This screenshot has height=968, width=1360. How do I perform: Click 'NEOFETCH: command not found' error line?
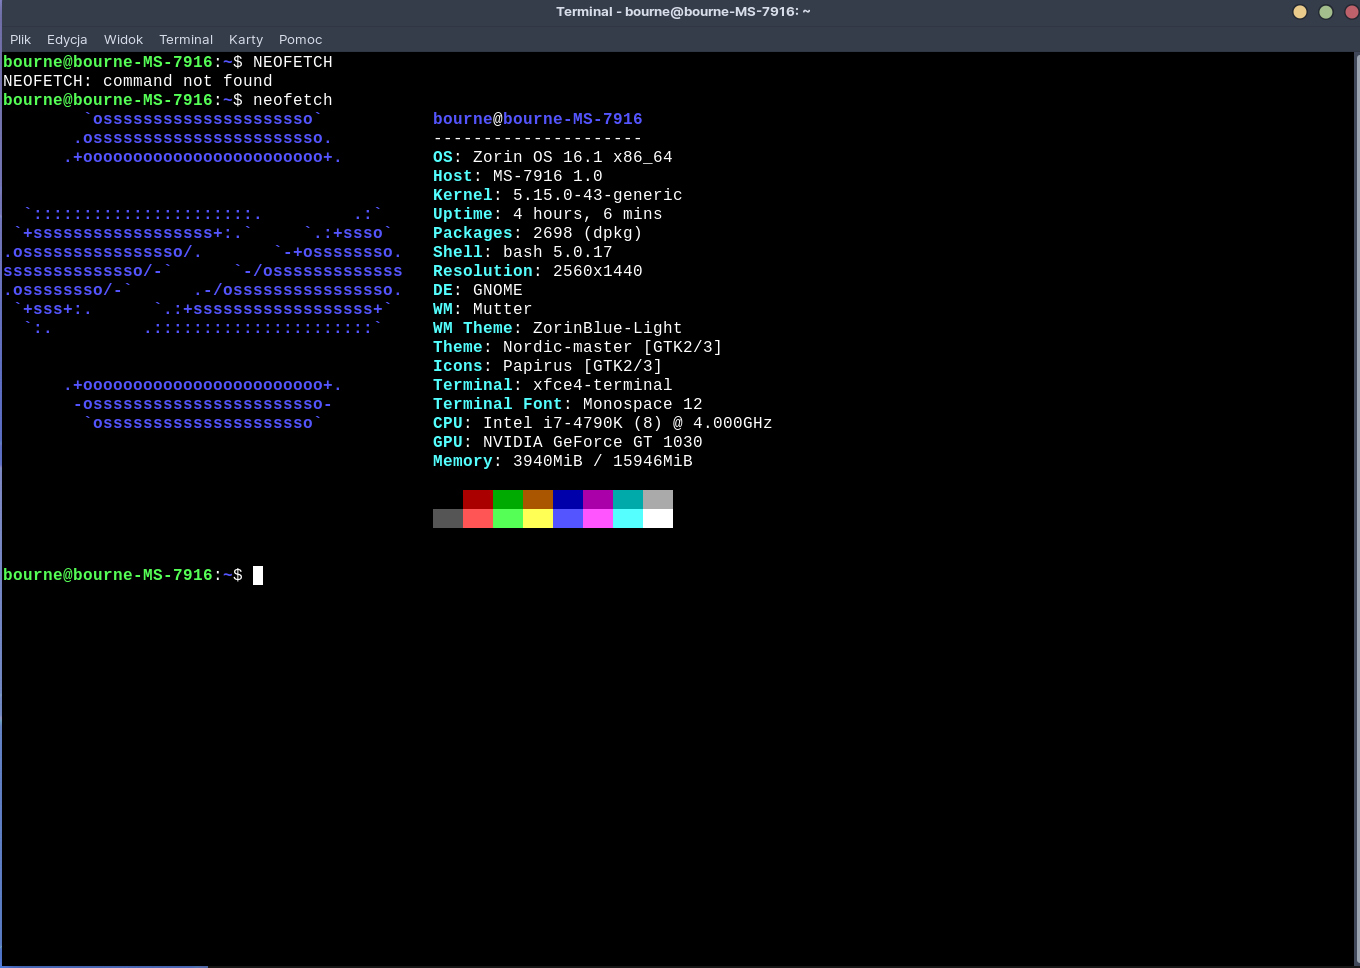[x=138, y=81]
